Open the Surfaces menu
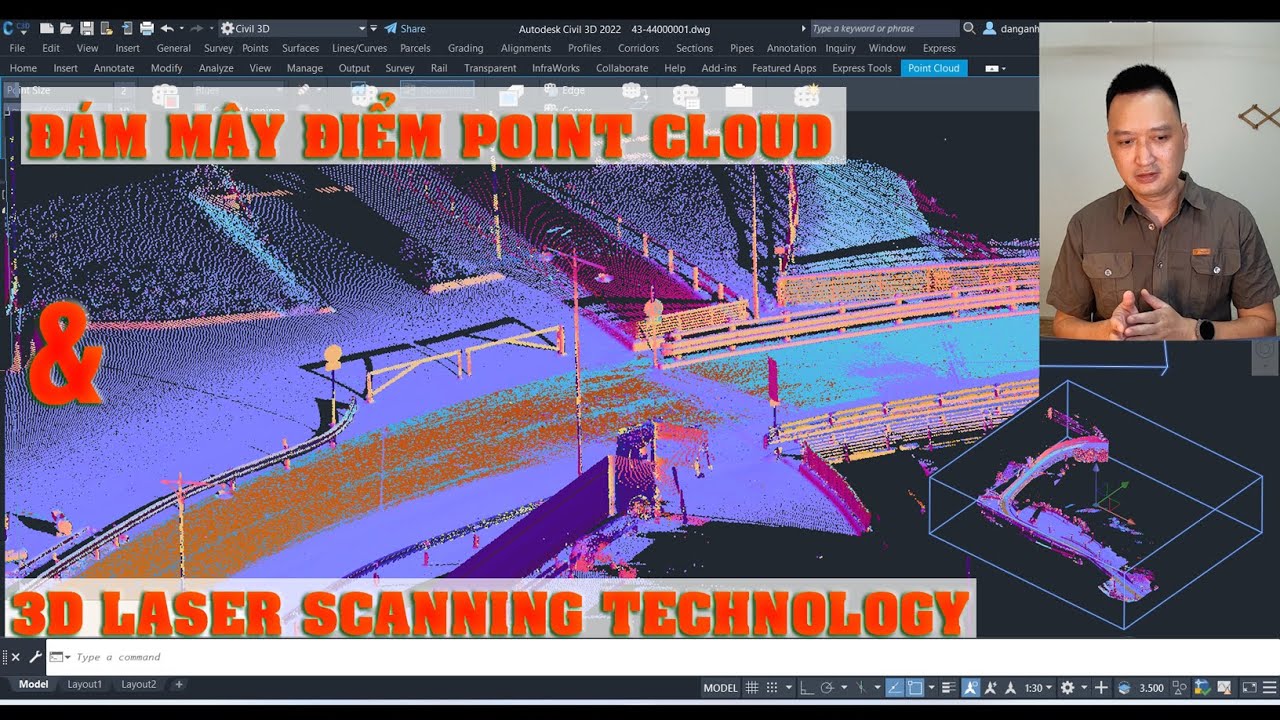The width and height of the screenshot is (1280, 720). tap(300, 48)
